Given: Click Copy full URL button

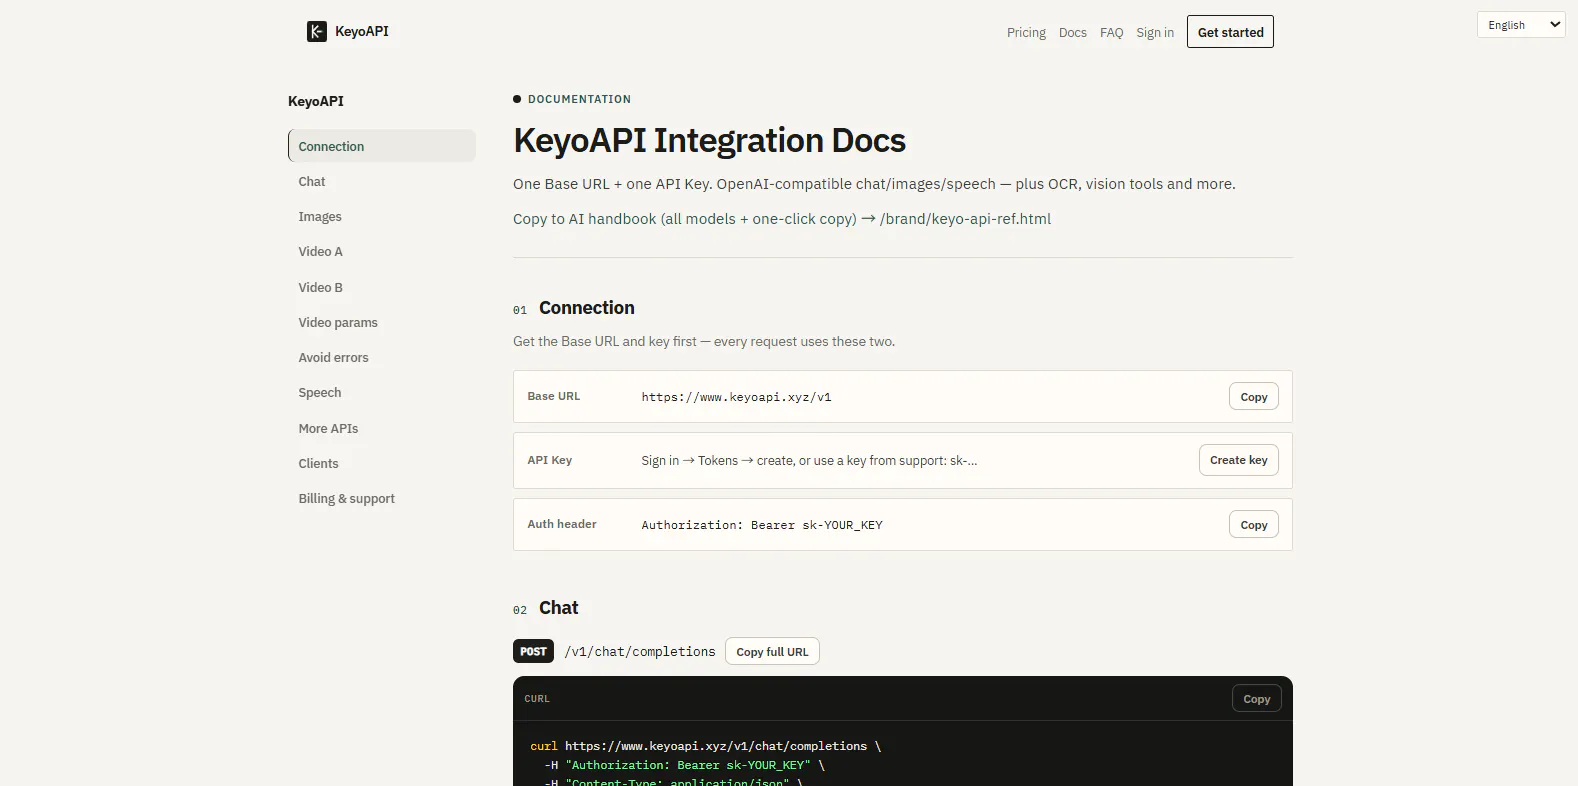Looking at the screenshot, I should (772, 652).
